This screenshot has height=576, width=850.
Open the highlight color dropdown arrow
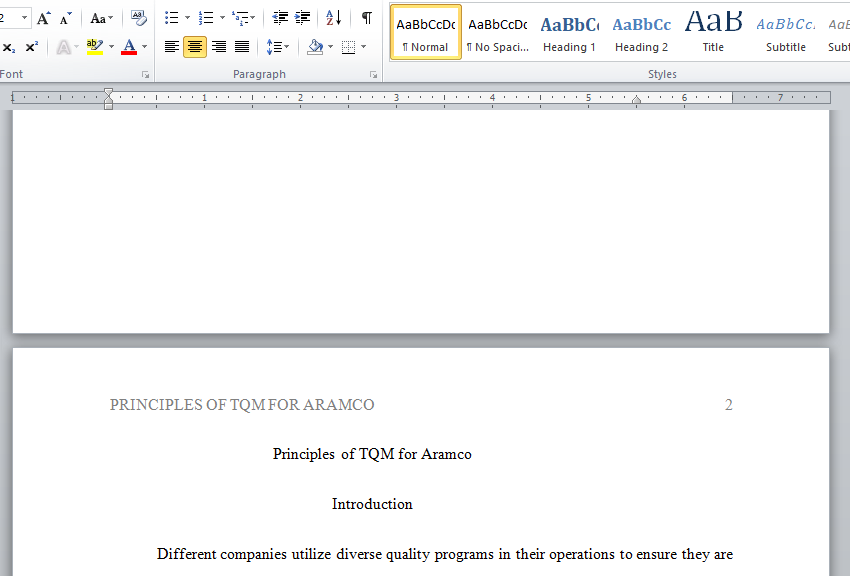[111, 48]
